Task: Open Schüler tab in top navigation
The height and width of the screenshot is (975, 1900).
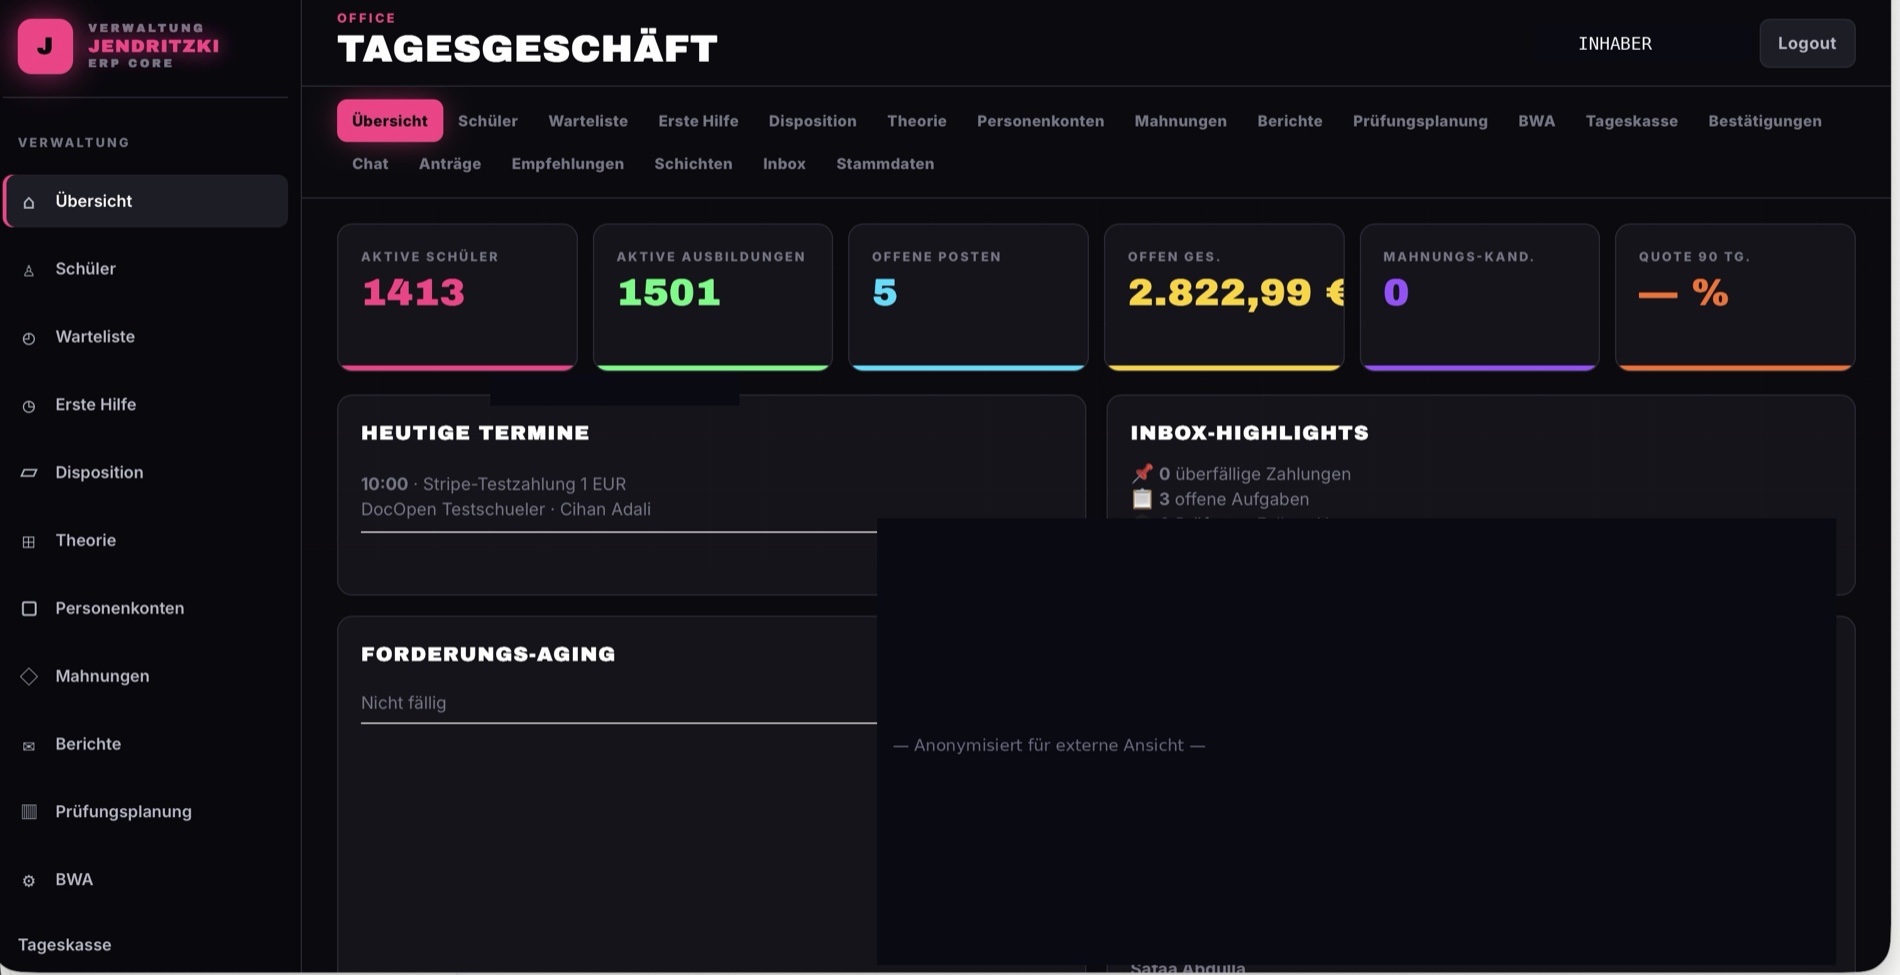Action: click(x=488, y=121)
